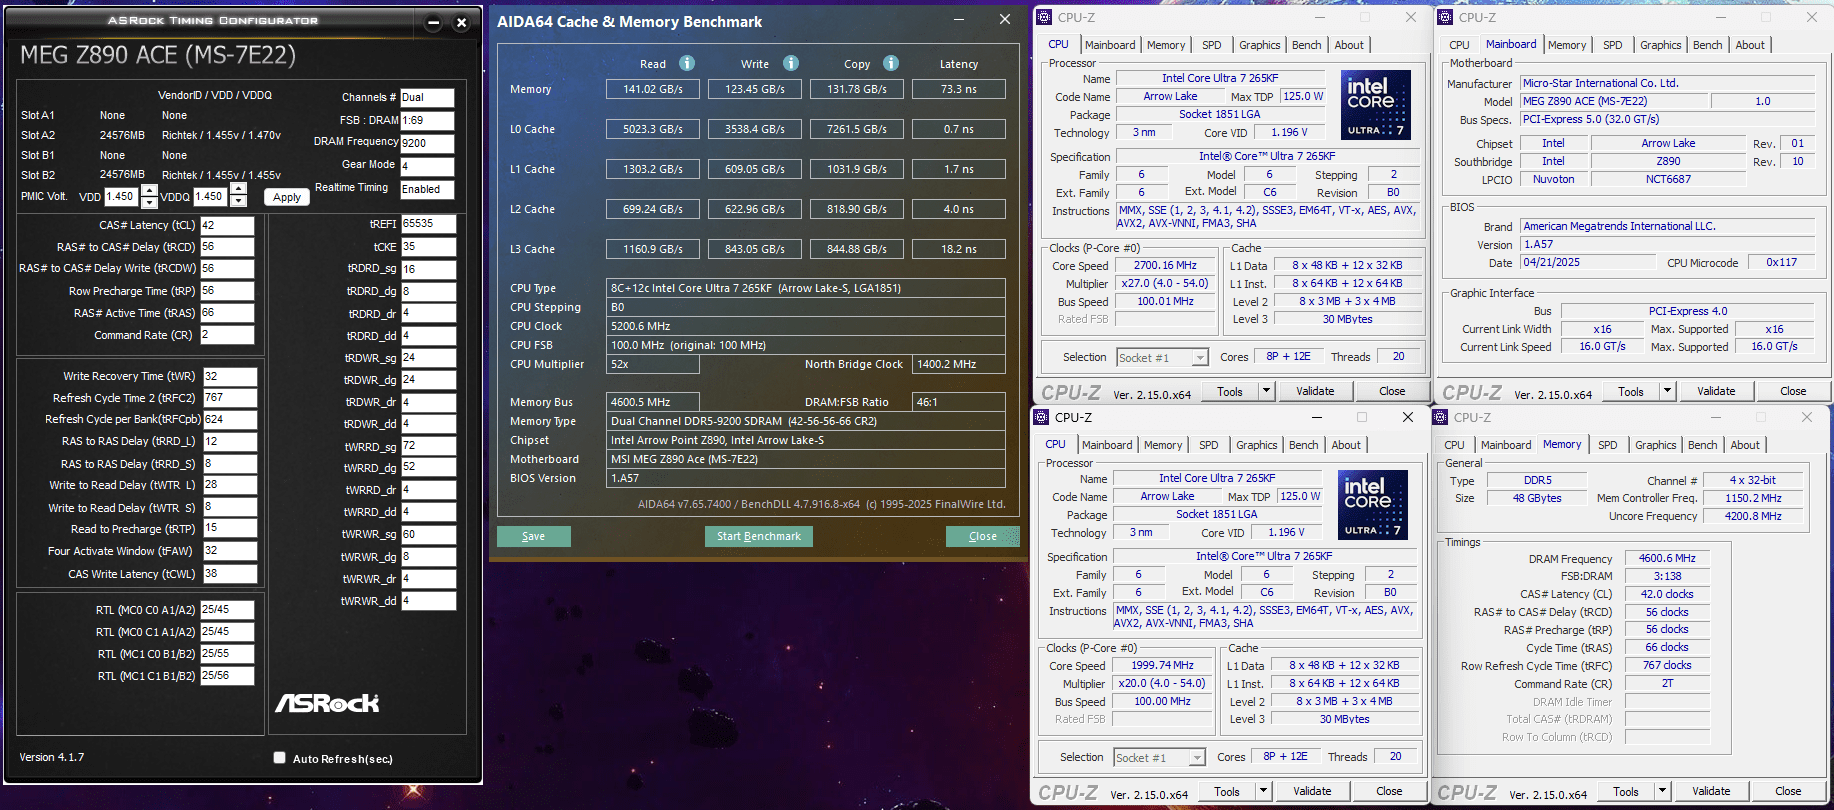Click Apply next to the VDDQ voltage
This screenshot has width=1834, height=810.
tap(287, 197)
